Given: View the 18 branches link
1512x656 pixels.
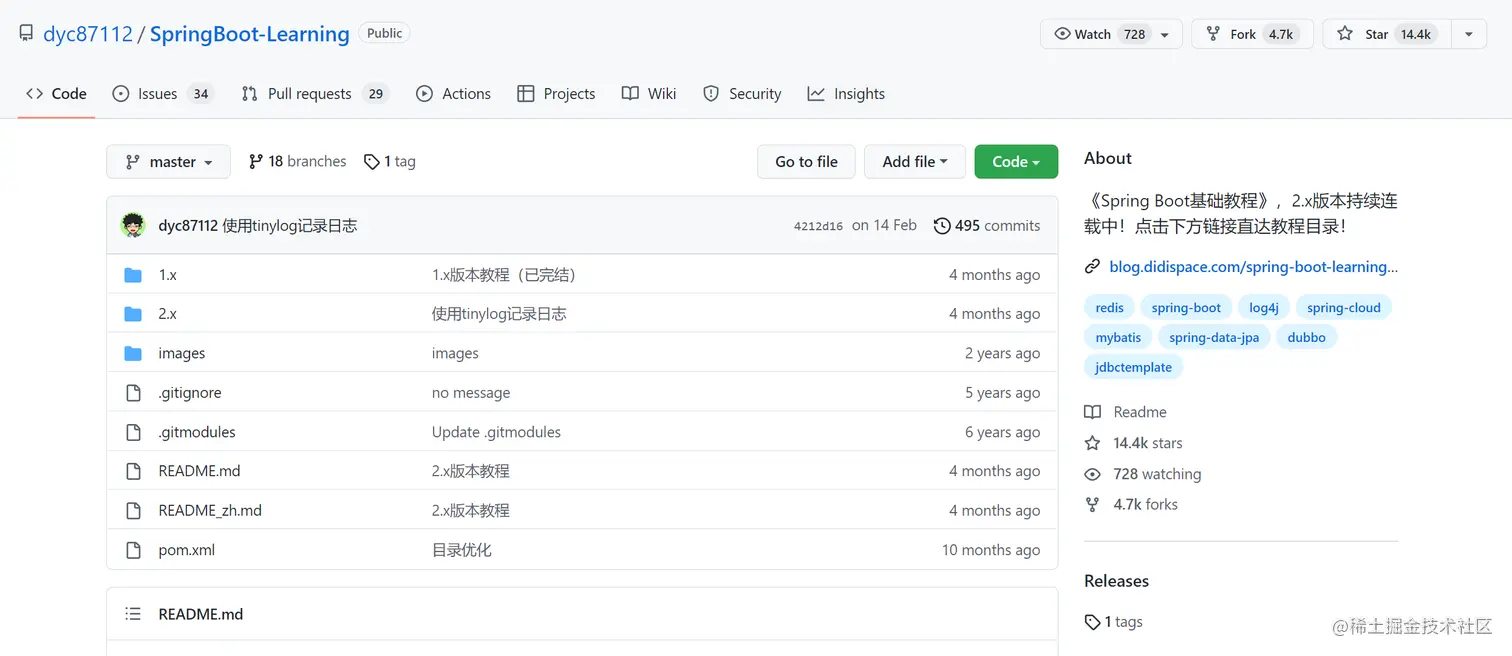Looking at the screenshot, I should (297, 161).
